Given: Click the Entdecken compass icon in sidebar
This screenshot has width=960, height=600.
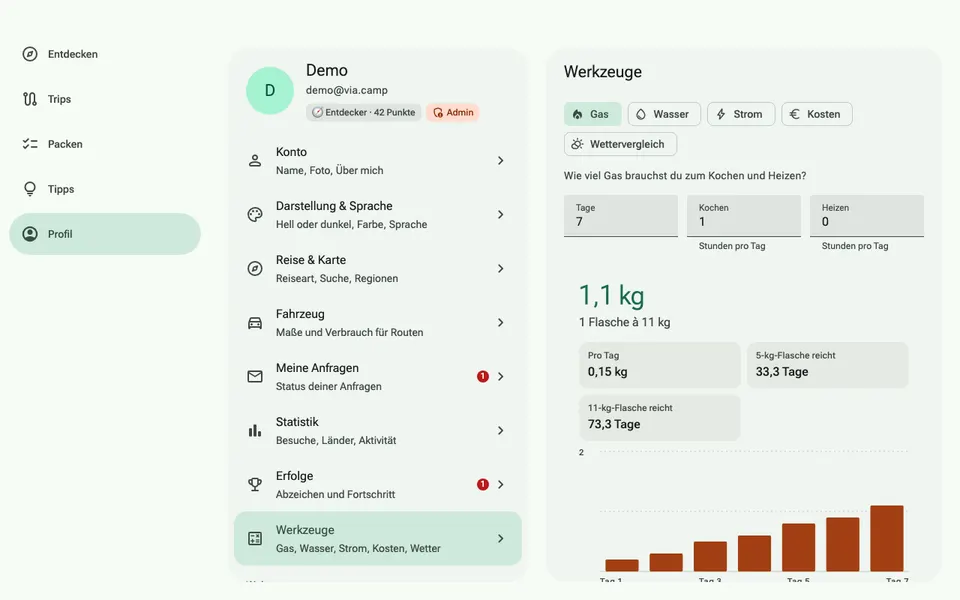Looking at the screenshot, I should 30,54.
